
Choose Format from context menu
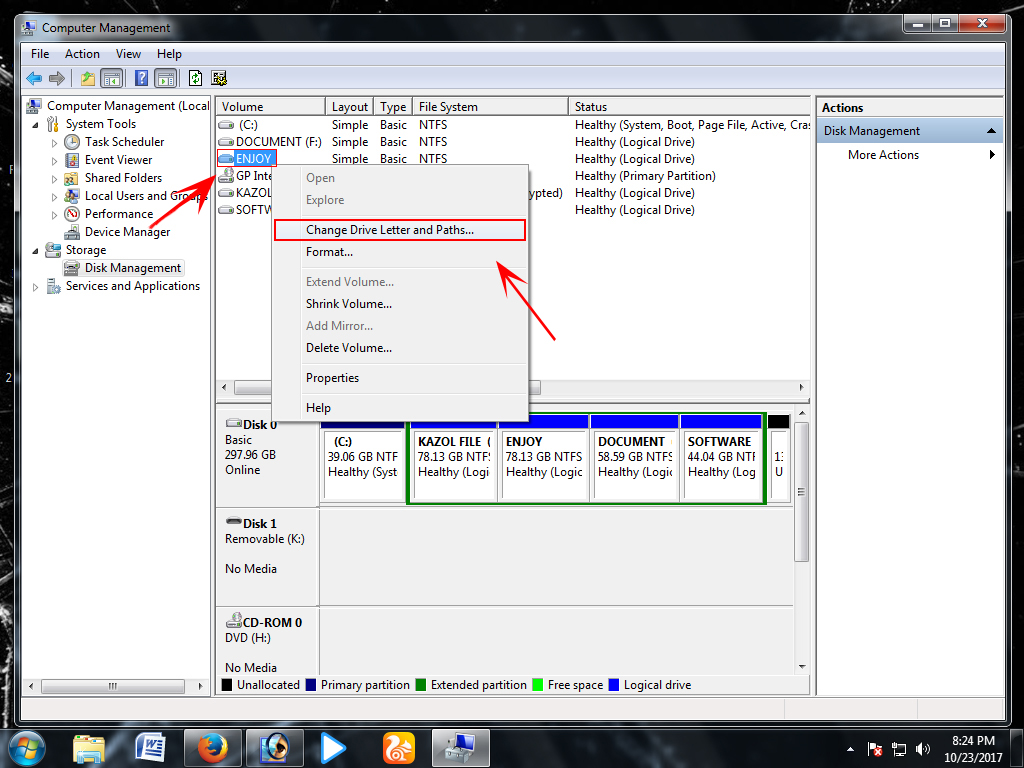point(400,252)
